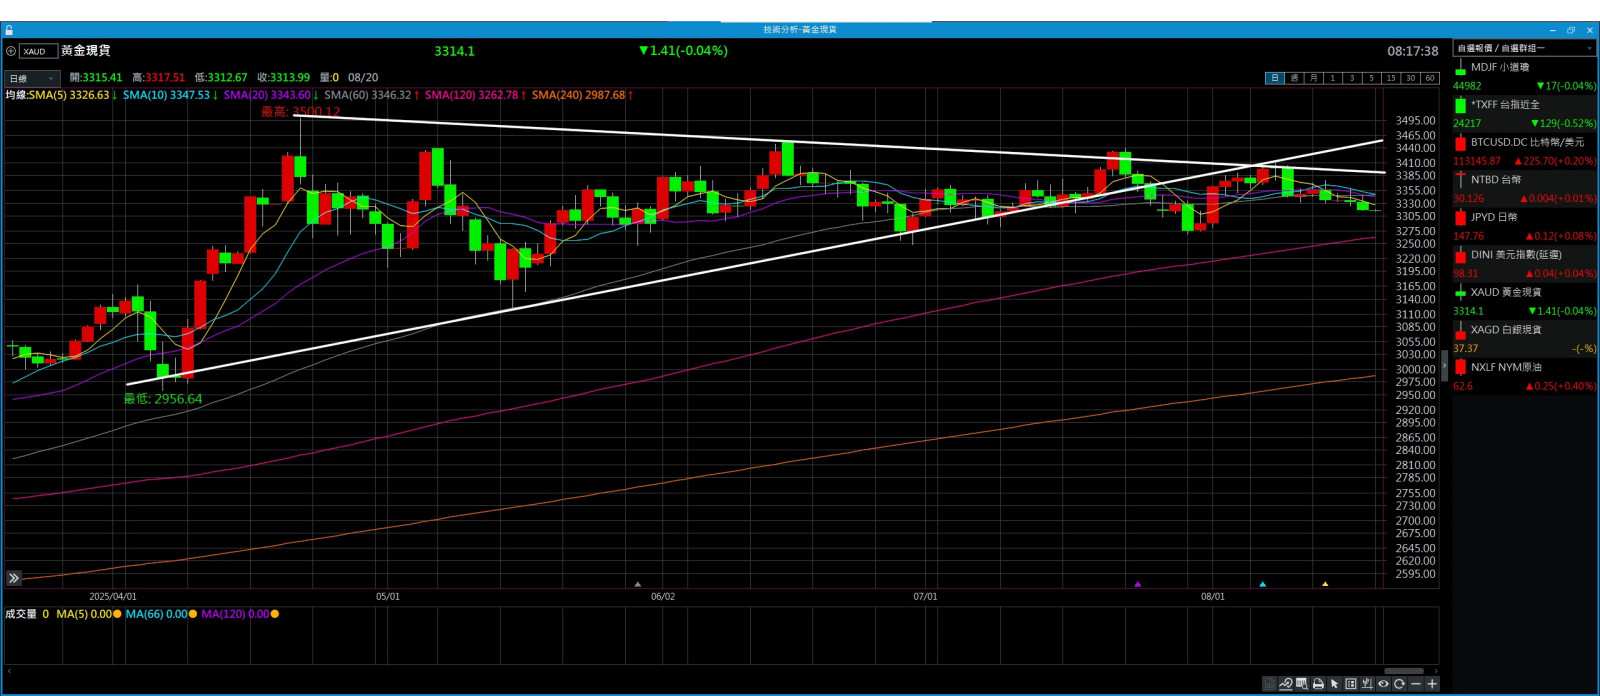
Task: Select the 3-minute timeframe button
Action: pyautogui.click(x=1352, y=78)
